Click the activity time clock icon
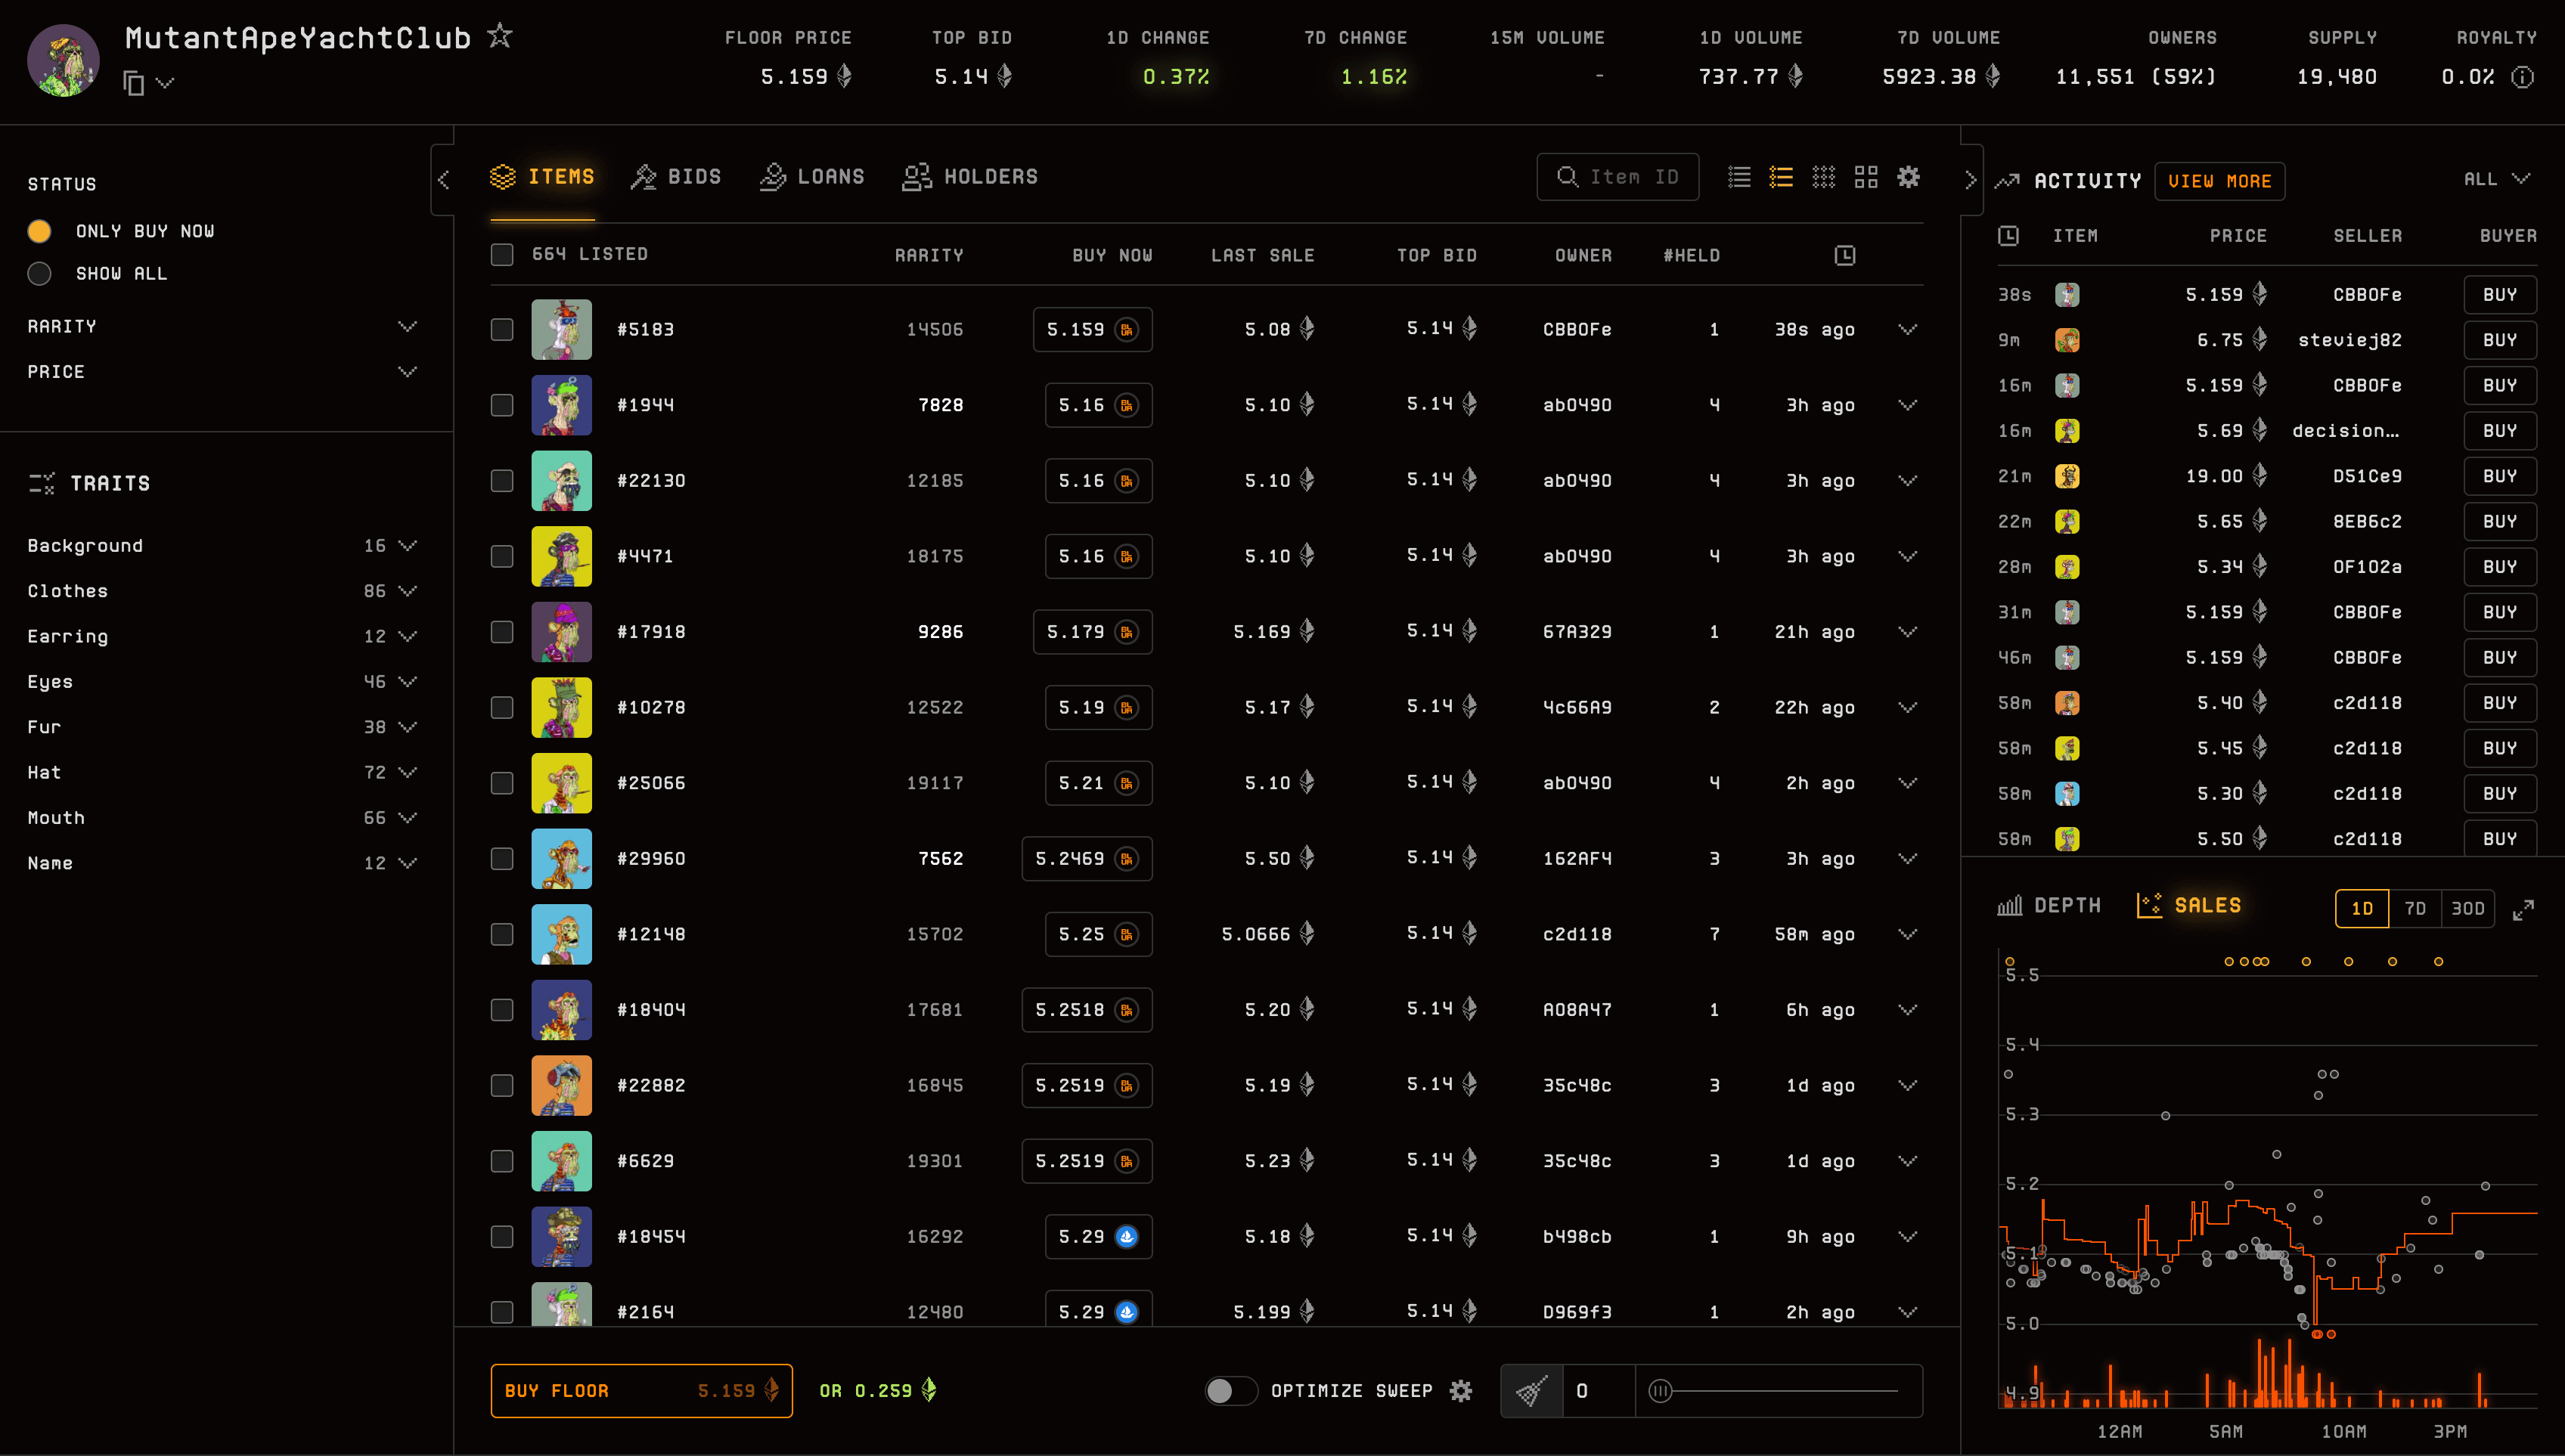 [2008, 236]
